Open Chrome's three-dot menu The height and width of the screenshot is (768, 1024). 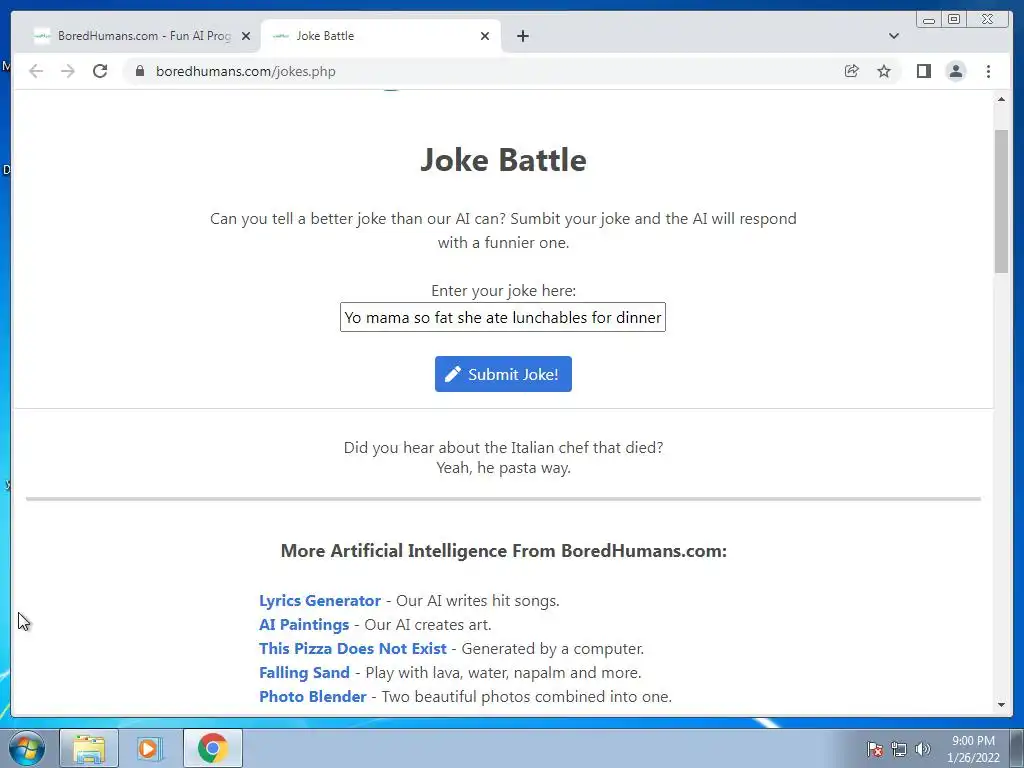point(988,71)
